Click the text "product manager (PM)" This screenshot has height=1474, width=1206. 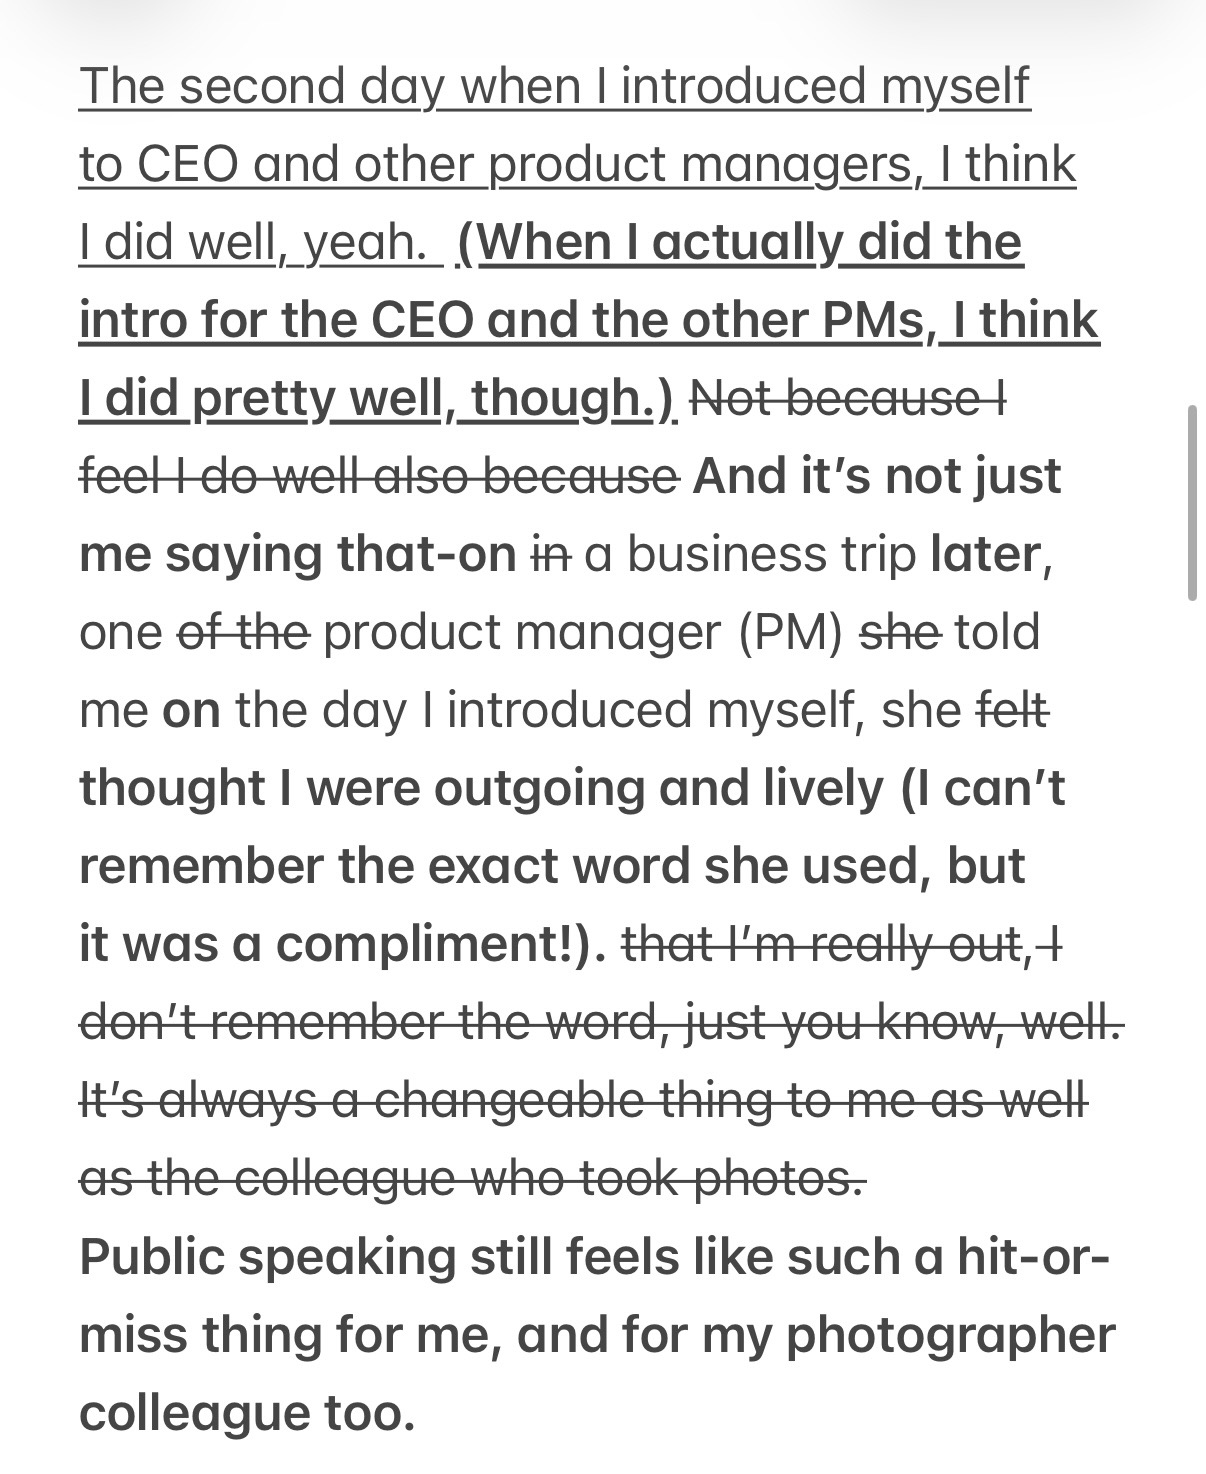584,632
